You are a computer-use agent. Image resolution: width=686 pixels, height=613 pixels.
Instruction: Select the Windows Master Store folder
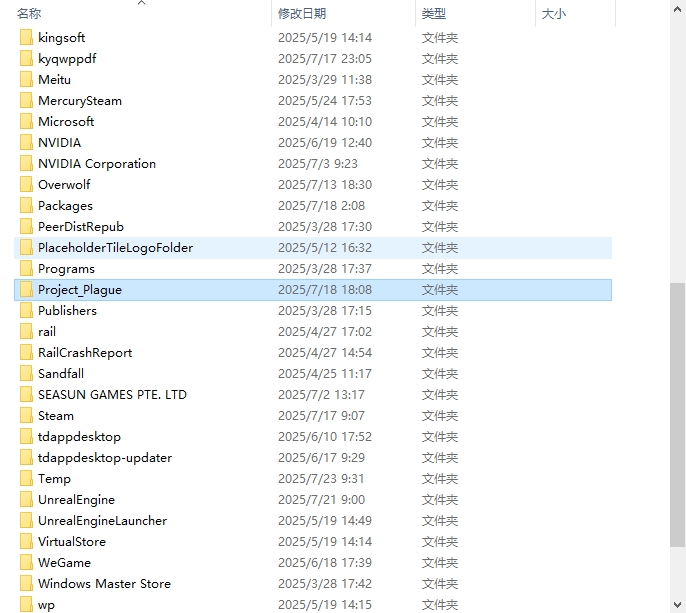click(x=104, y=584)
